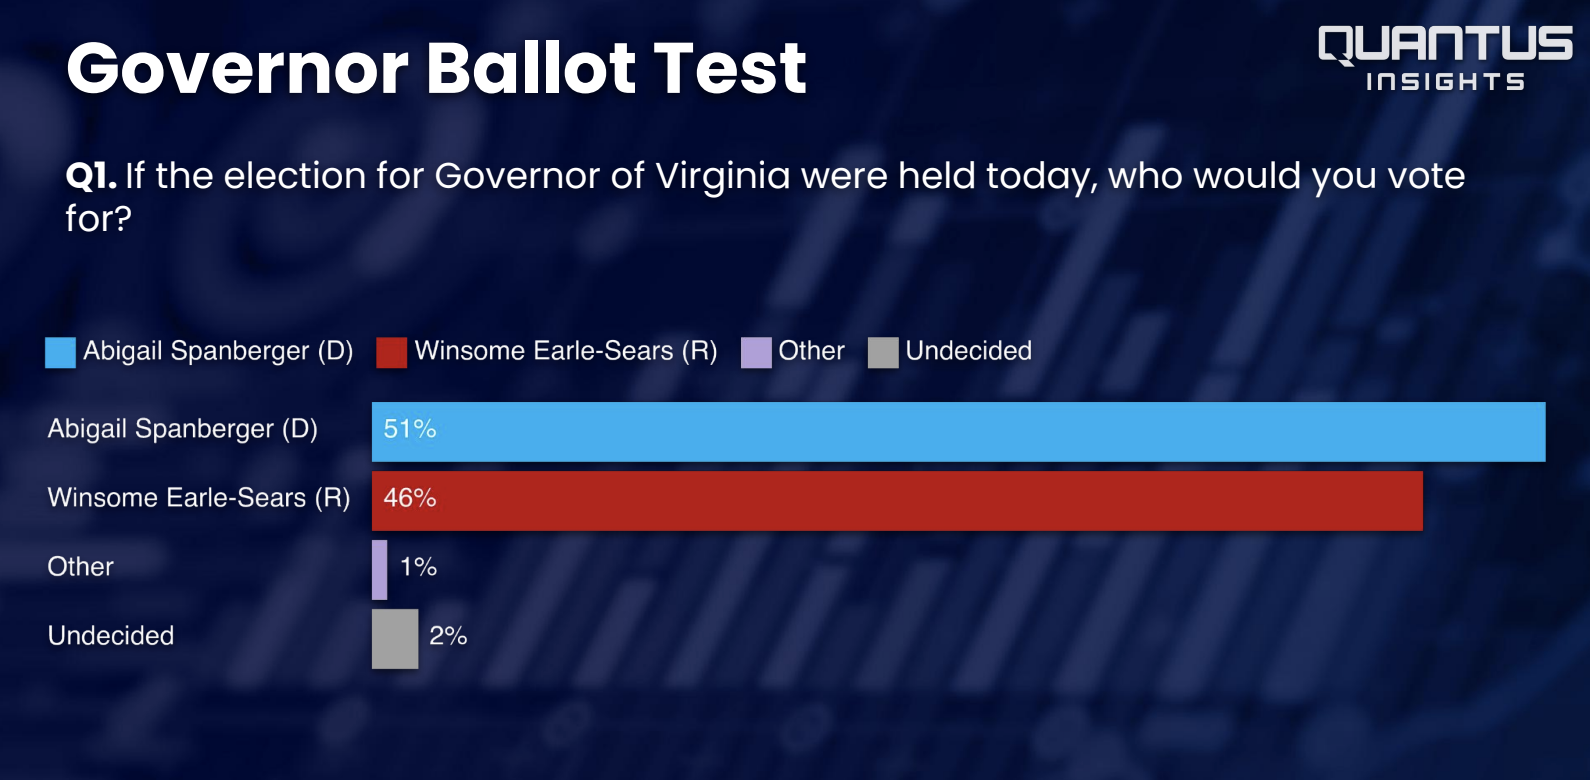Click the red Winsome Earle-Sears legend swatch
The image size is (1590, 780).
coord(391,352)
